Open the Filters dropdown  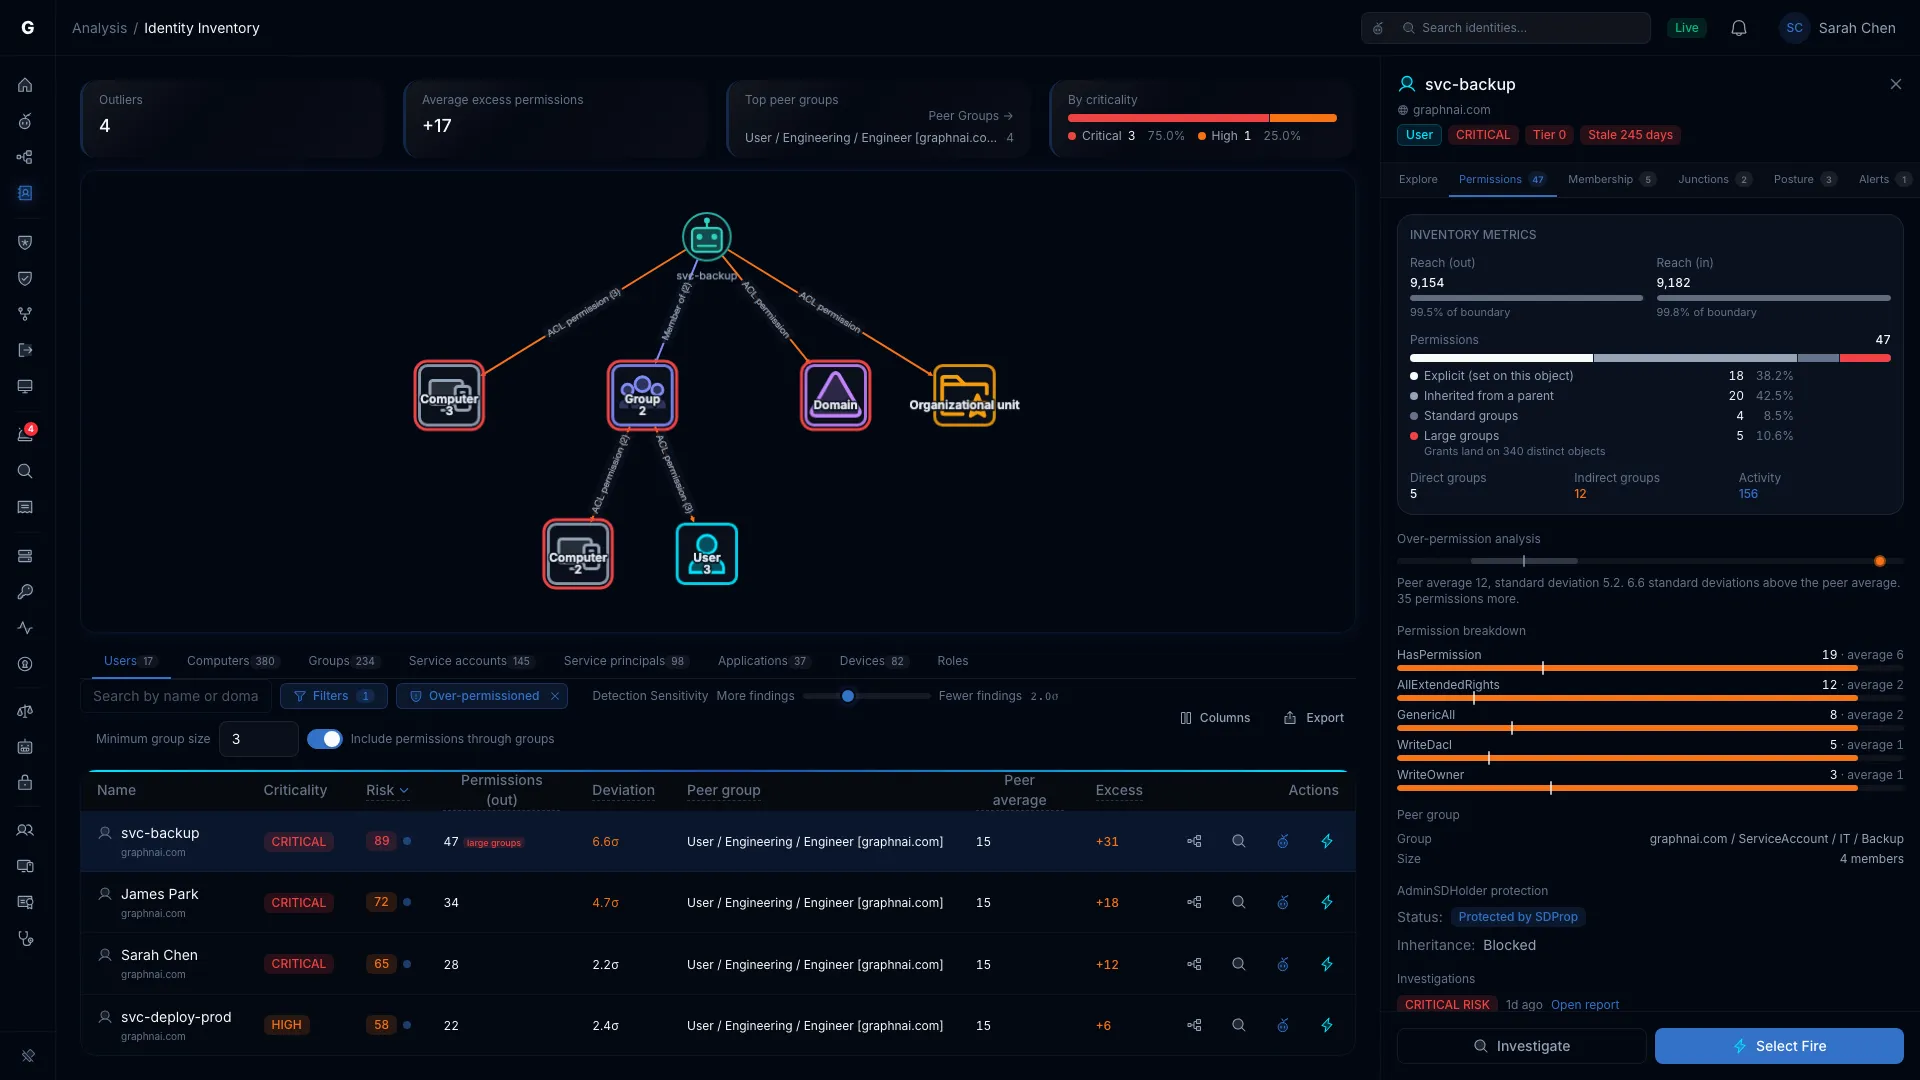click(x=333, y=696)
